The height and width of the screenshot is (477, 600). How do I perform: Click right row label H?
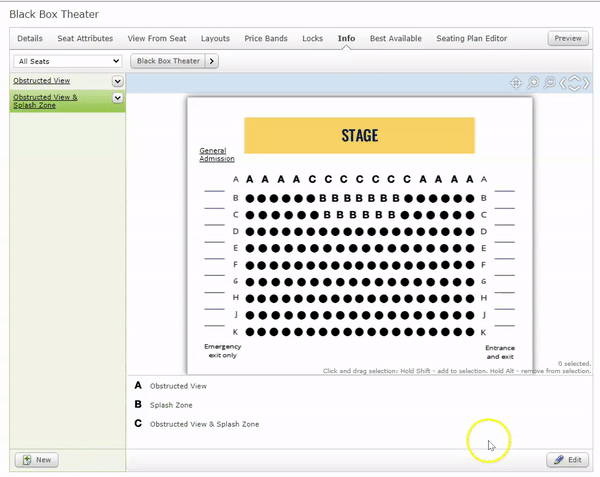click(484, 298)
